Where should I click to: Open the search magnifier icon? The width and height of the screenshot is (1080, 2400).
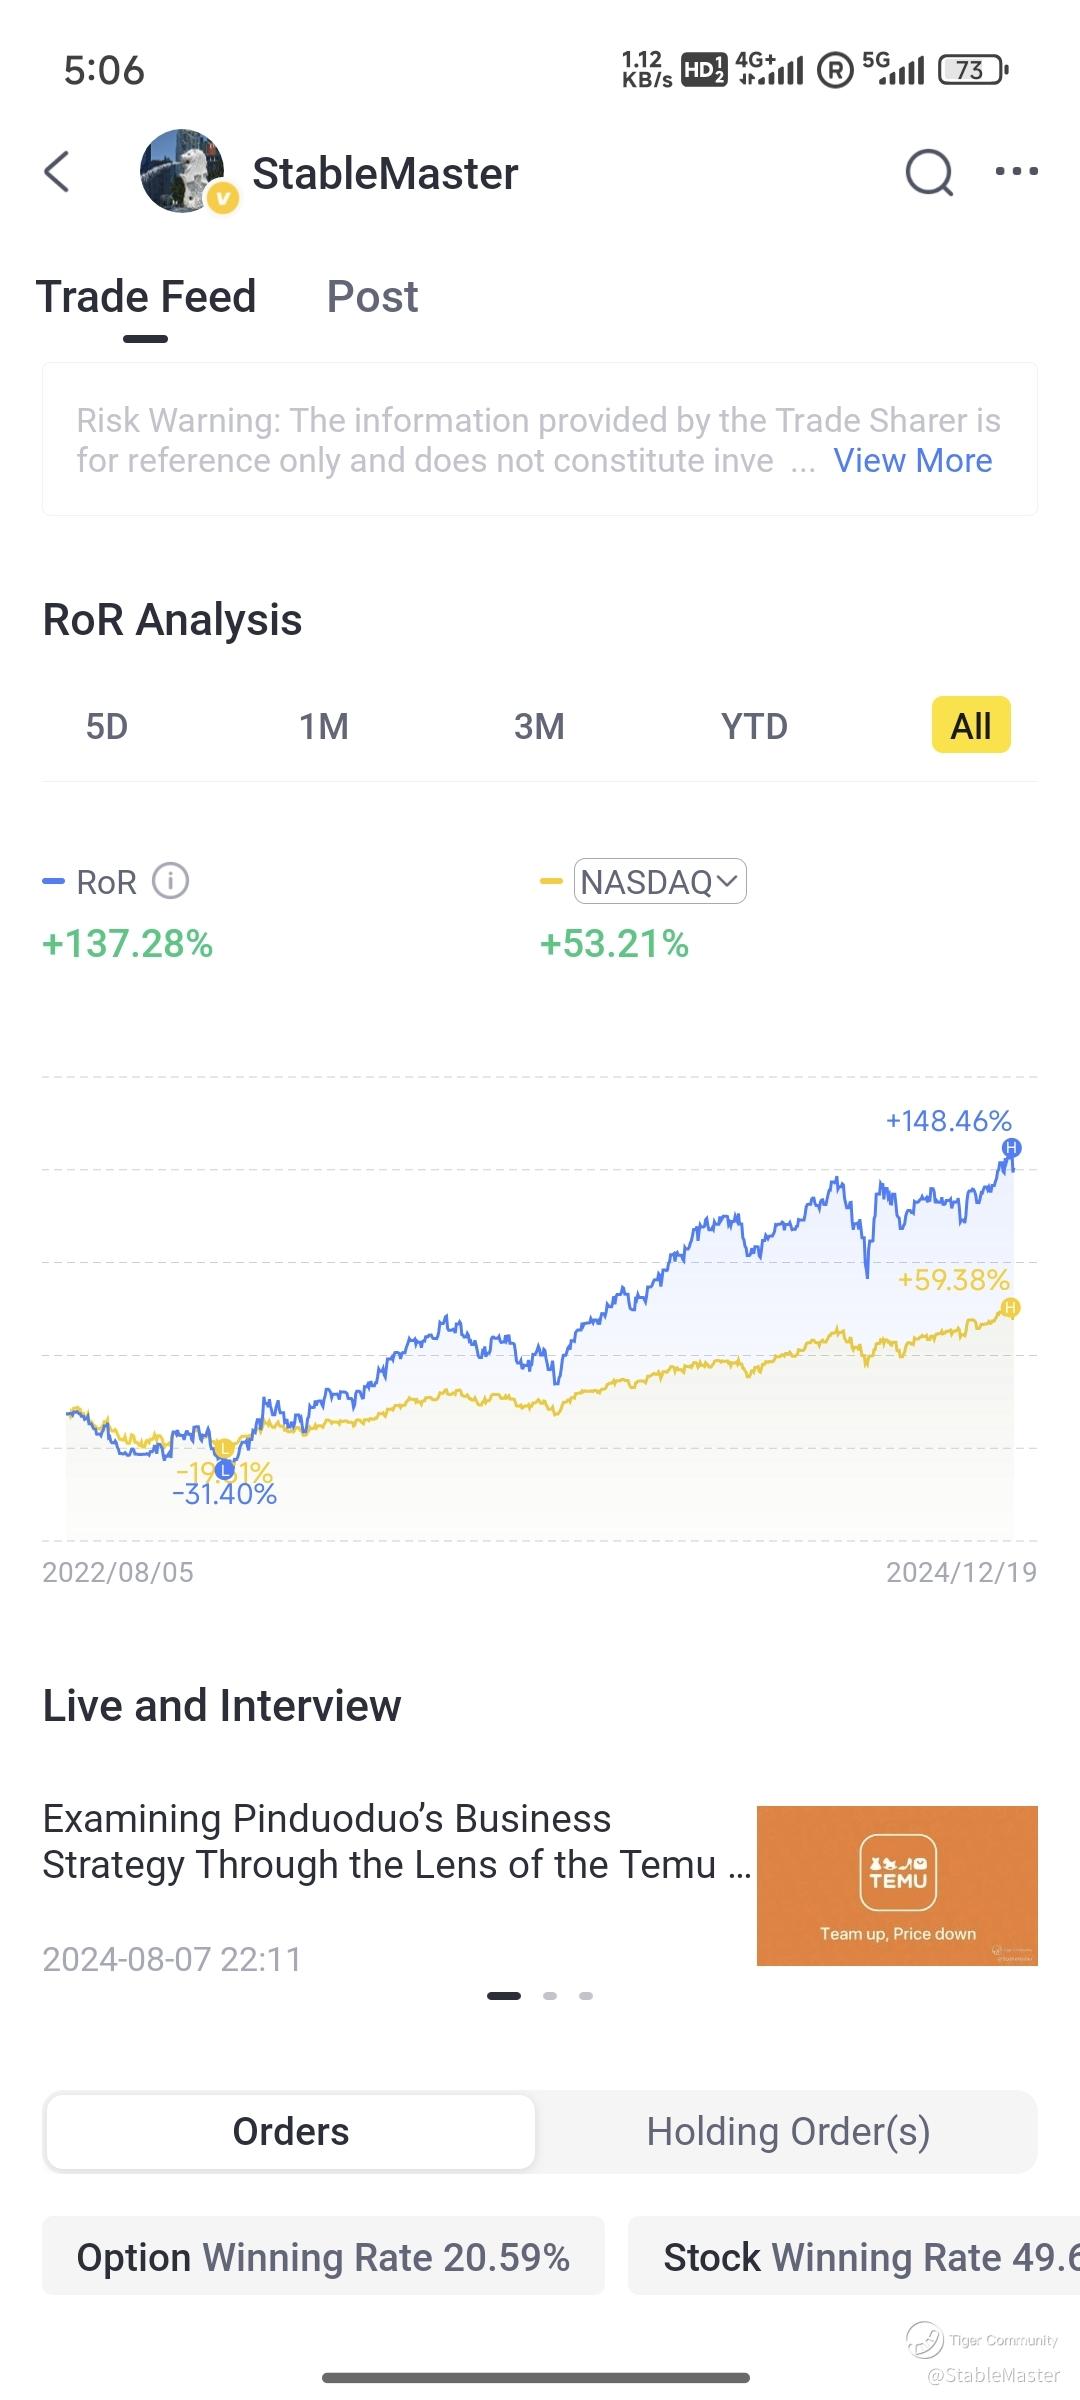click(929, 173)
